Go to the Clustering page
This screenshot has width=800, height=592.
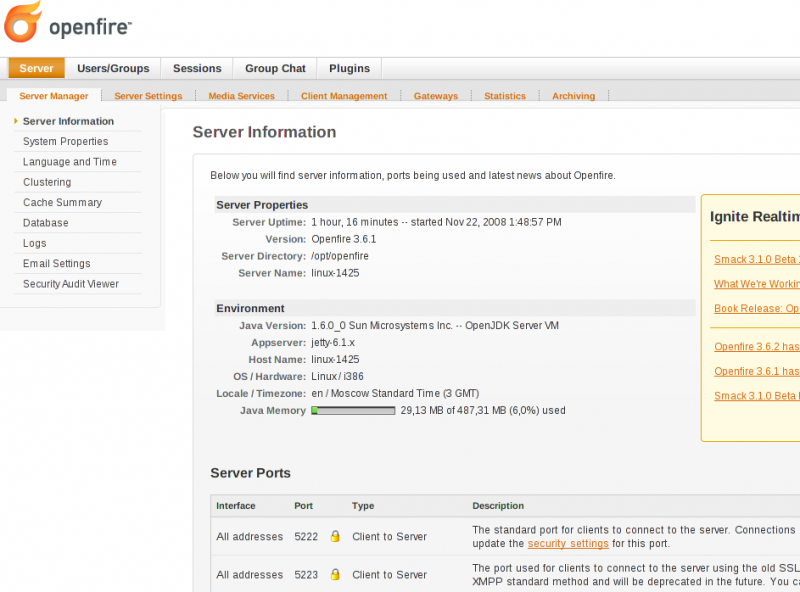(47, 182)
